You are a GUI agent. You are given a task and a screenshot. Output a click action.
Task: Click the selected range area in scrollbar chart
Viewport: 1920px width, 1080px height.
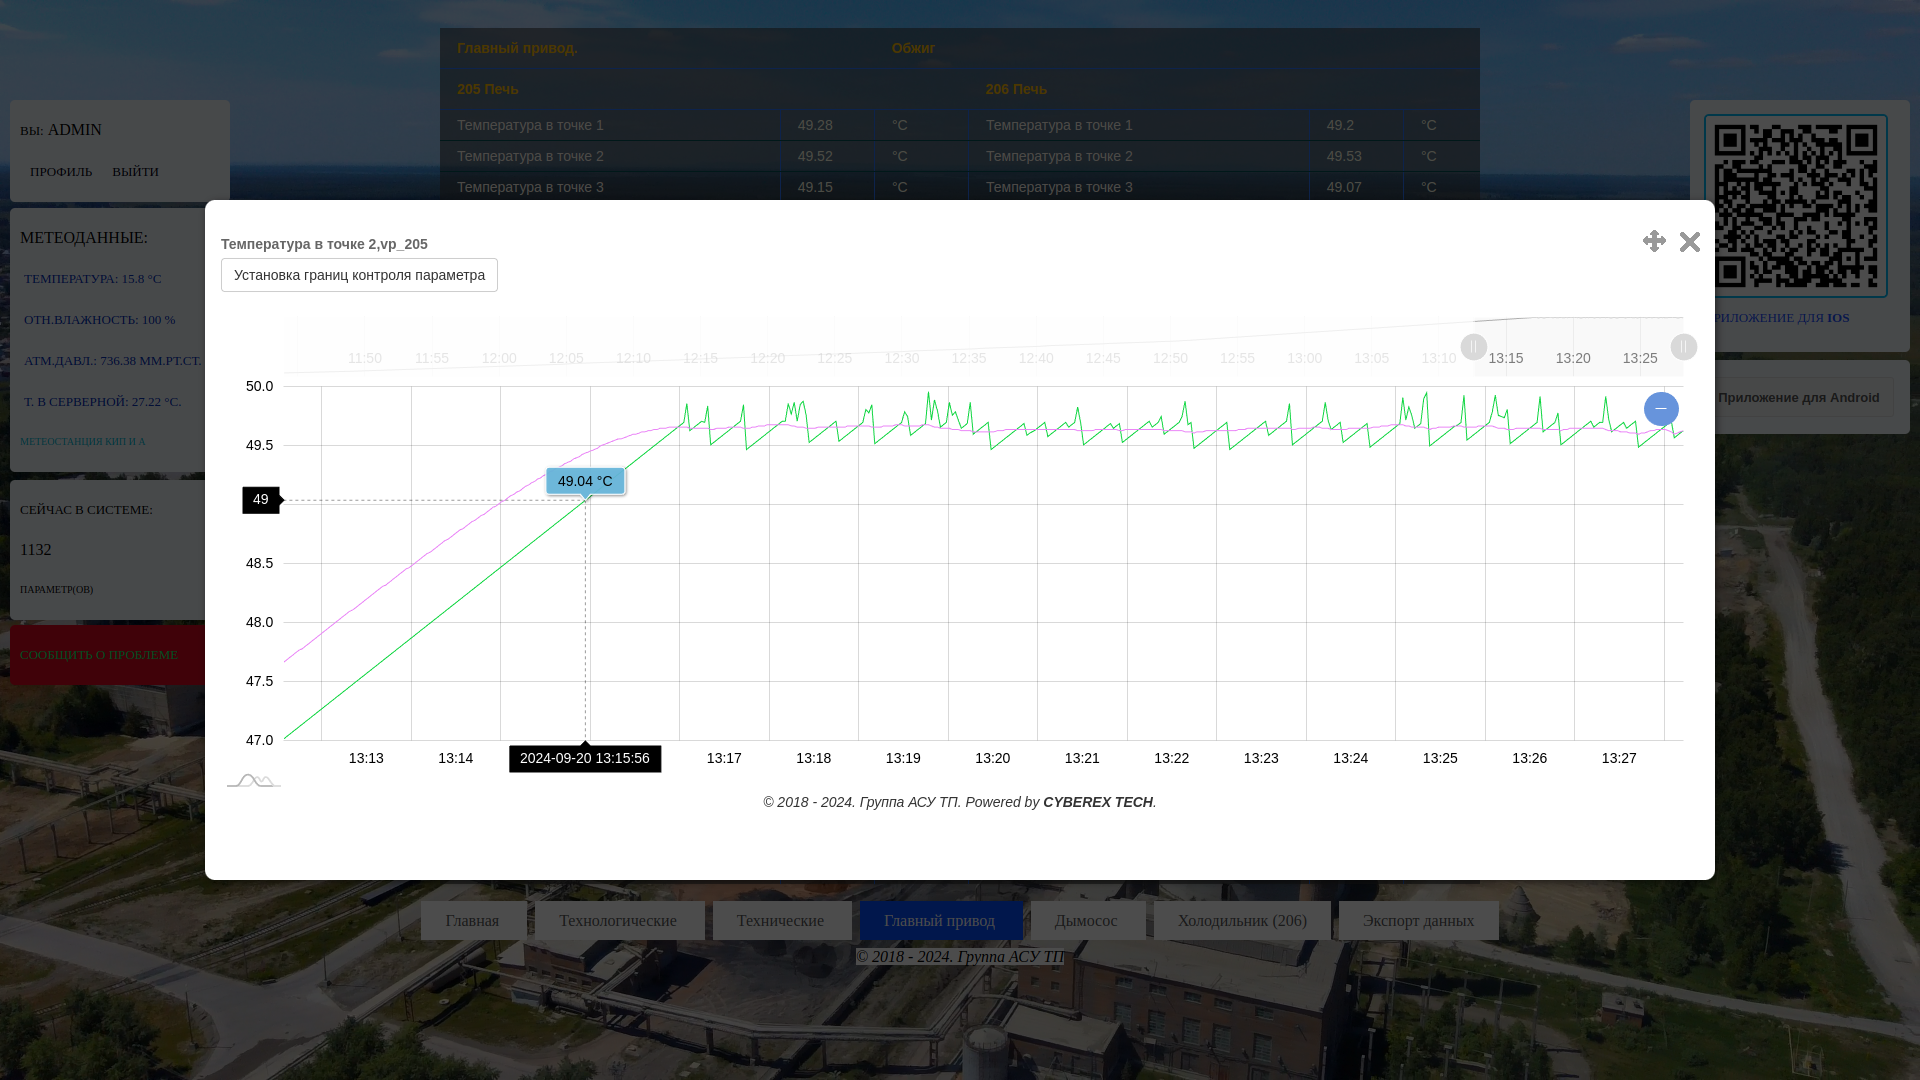[1579, 347]
